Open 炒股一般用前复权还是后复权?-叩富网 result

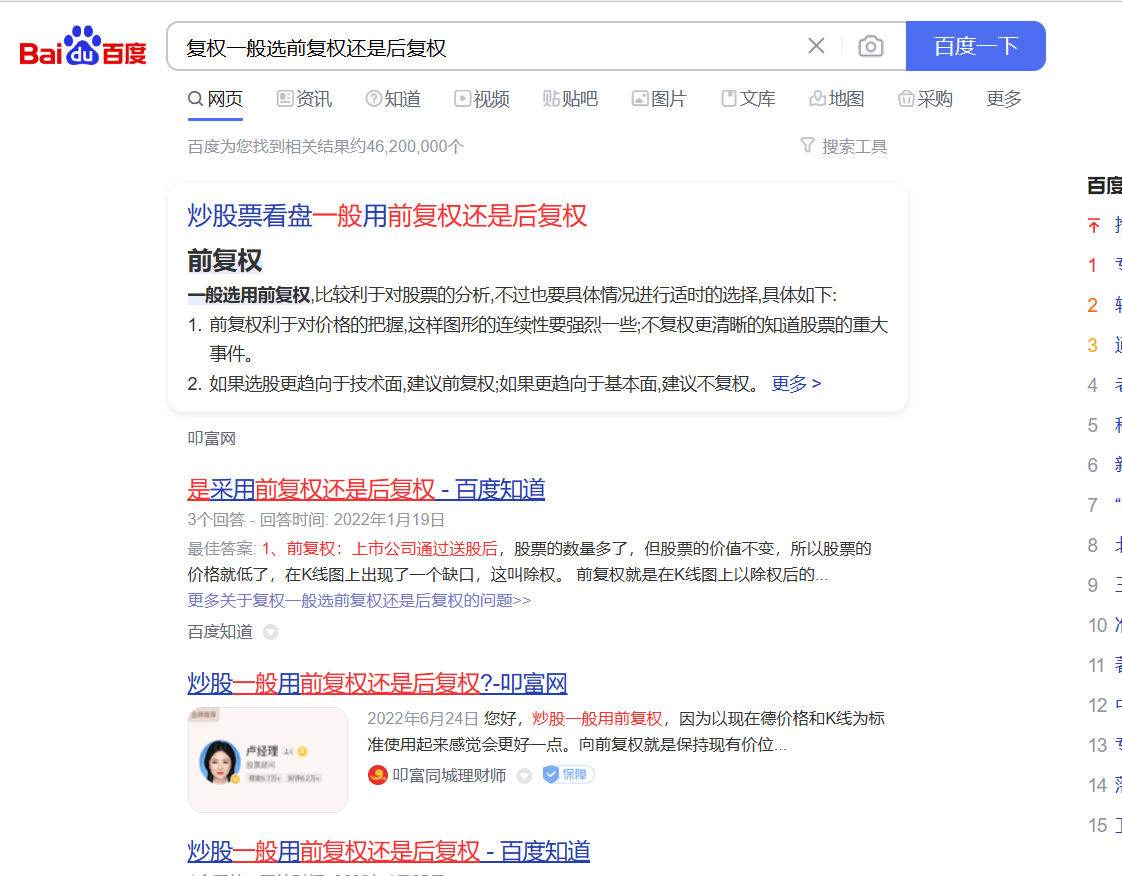(377, 683)
